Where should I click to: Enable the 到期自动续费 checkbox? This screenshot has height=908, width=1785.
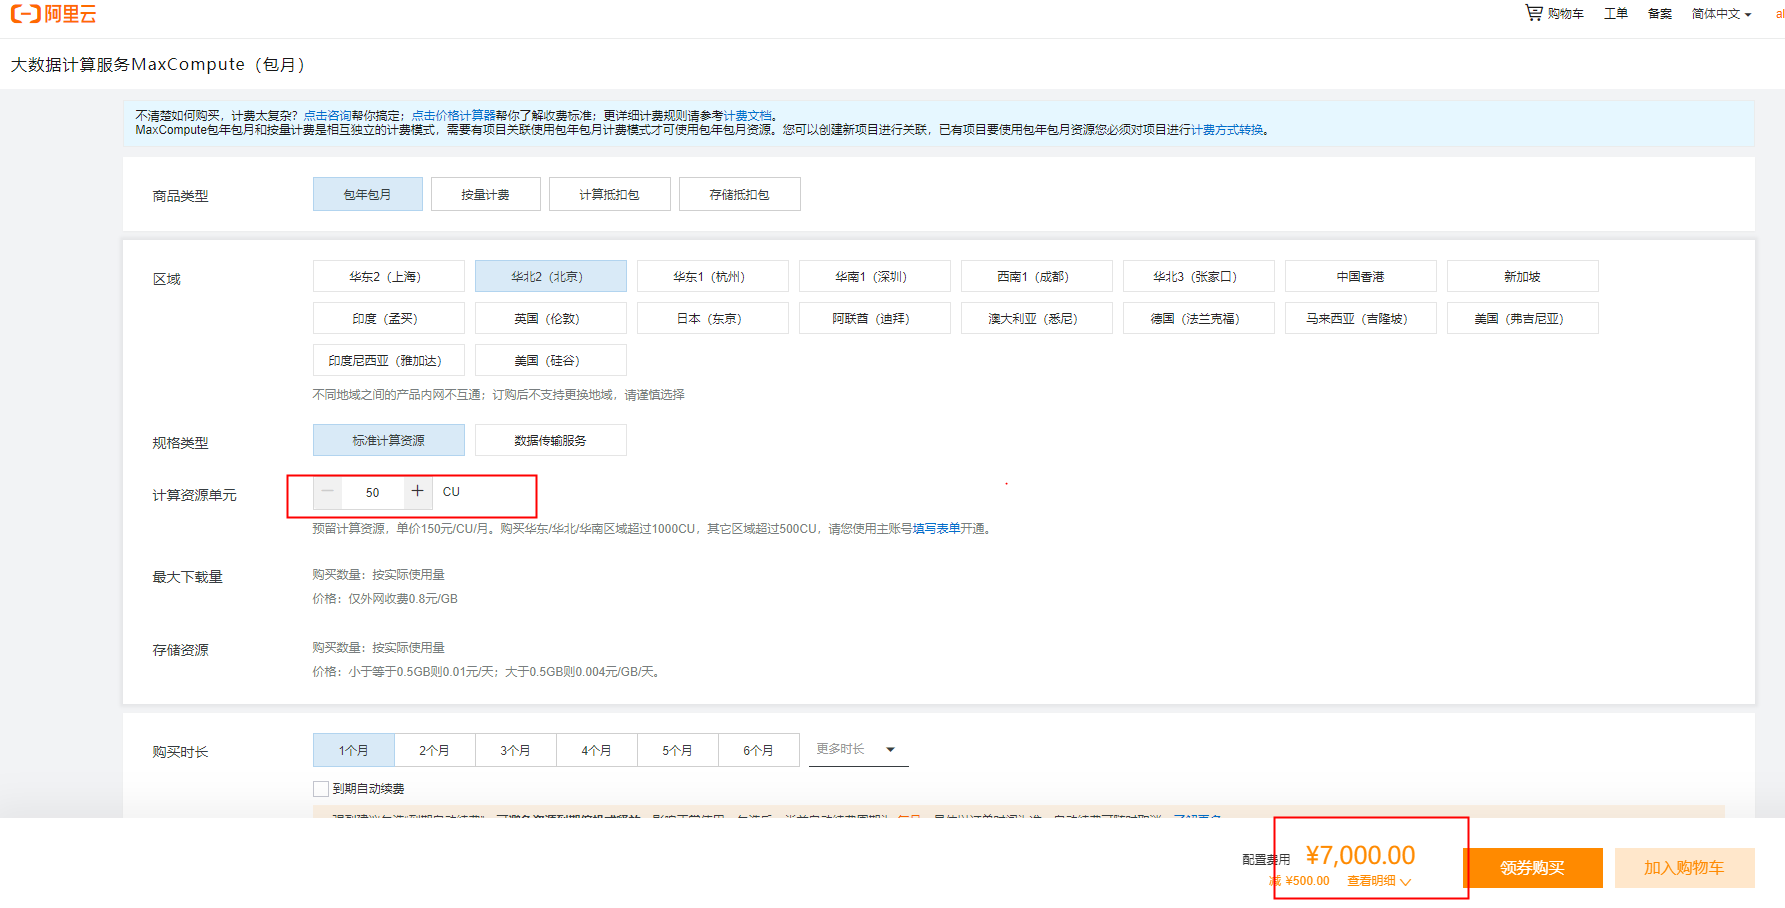point(321,789)
